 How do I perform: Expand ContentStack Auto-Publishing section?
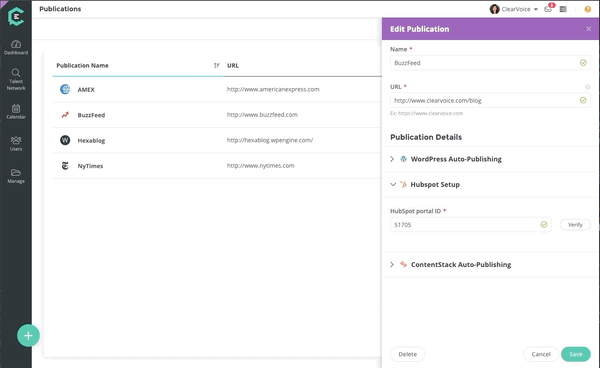point(392,264)
